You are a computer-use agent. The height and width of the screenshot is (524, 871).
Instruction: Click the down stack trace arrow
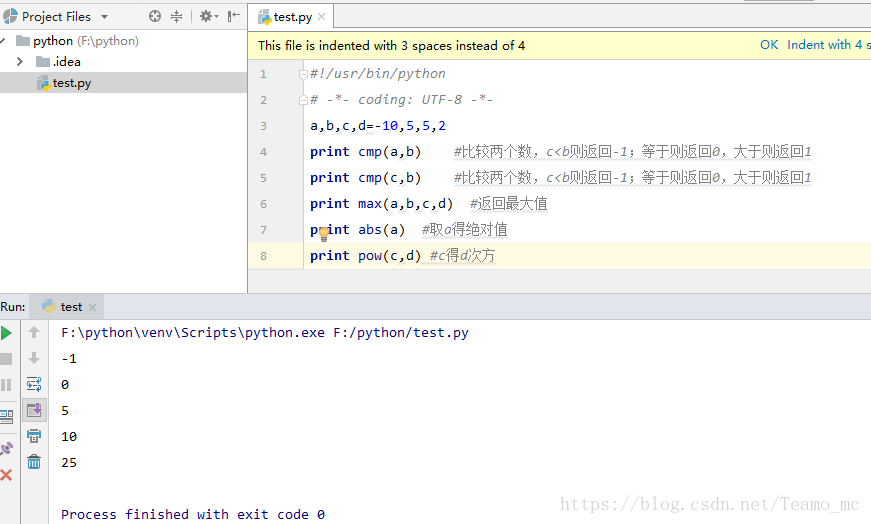tap(34, 358)
